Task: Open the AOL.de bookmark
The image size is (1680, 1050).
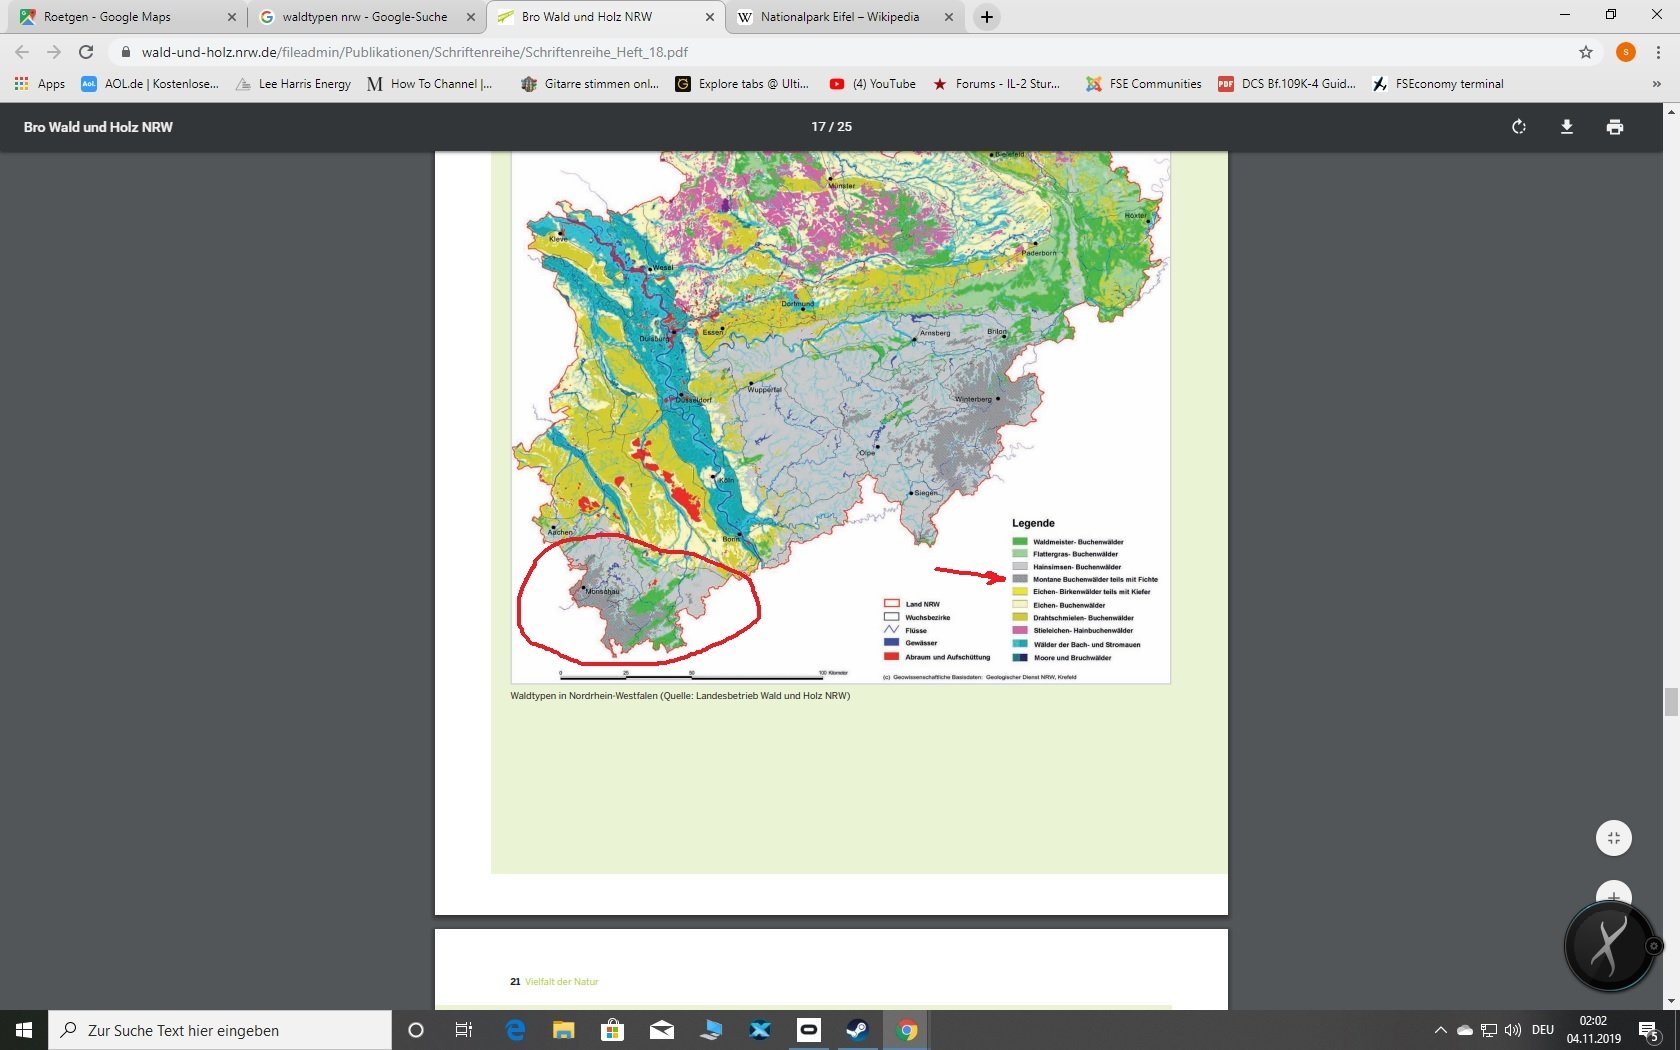Action: (x=150, y=84)
